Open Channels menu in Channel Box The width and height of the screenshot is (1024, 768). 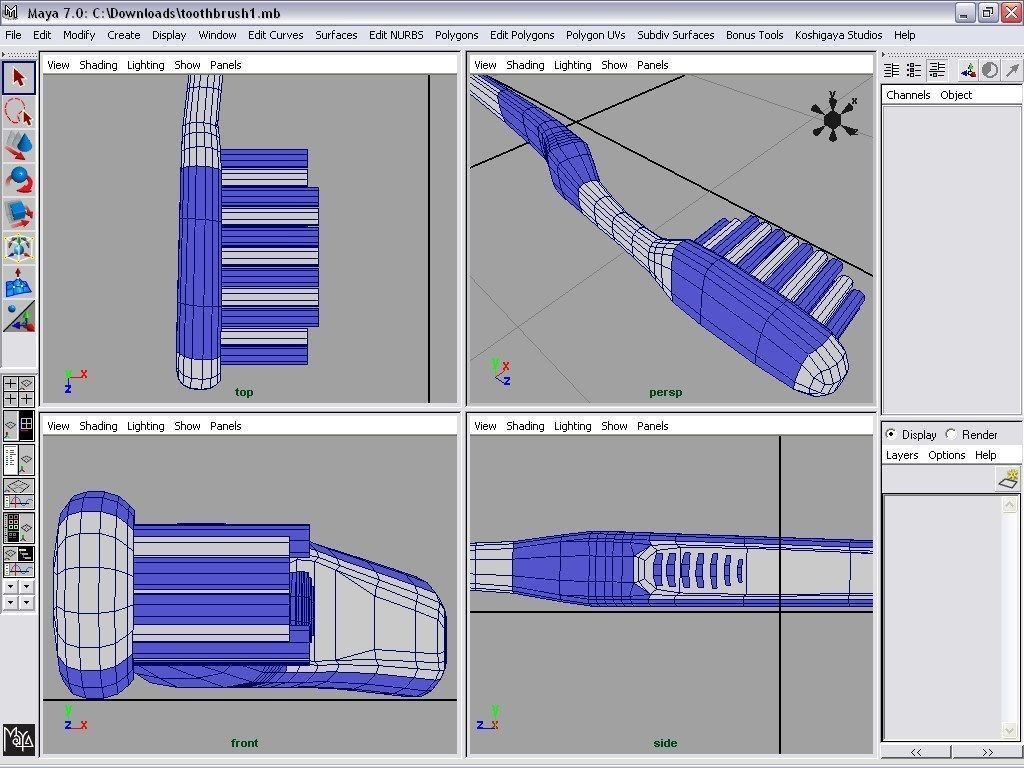(x=908, y=95)
